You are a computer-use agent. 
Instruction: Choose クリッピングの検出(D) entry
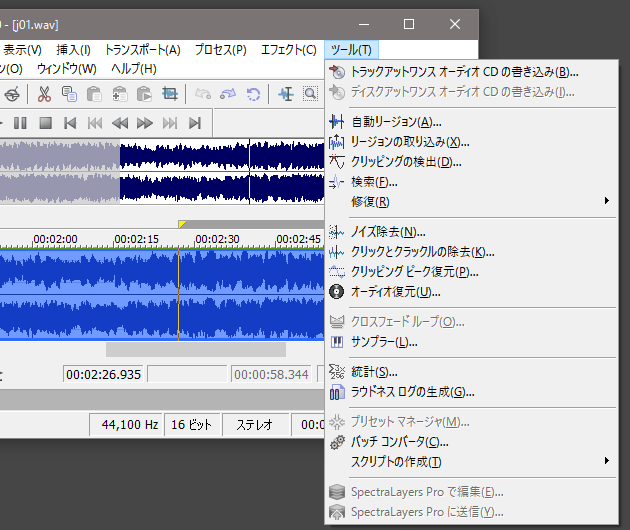[x=472, y=162]
